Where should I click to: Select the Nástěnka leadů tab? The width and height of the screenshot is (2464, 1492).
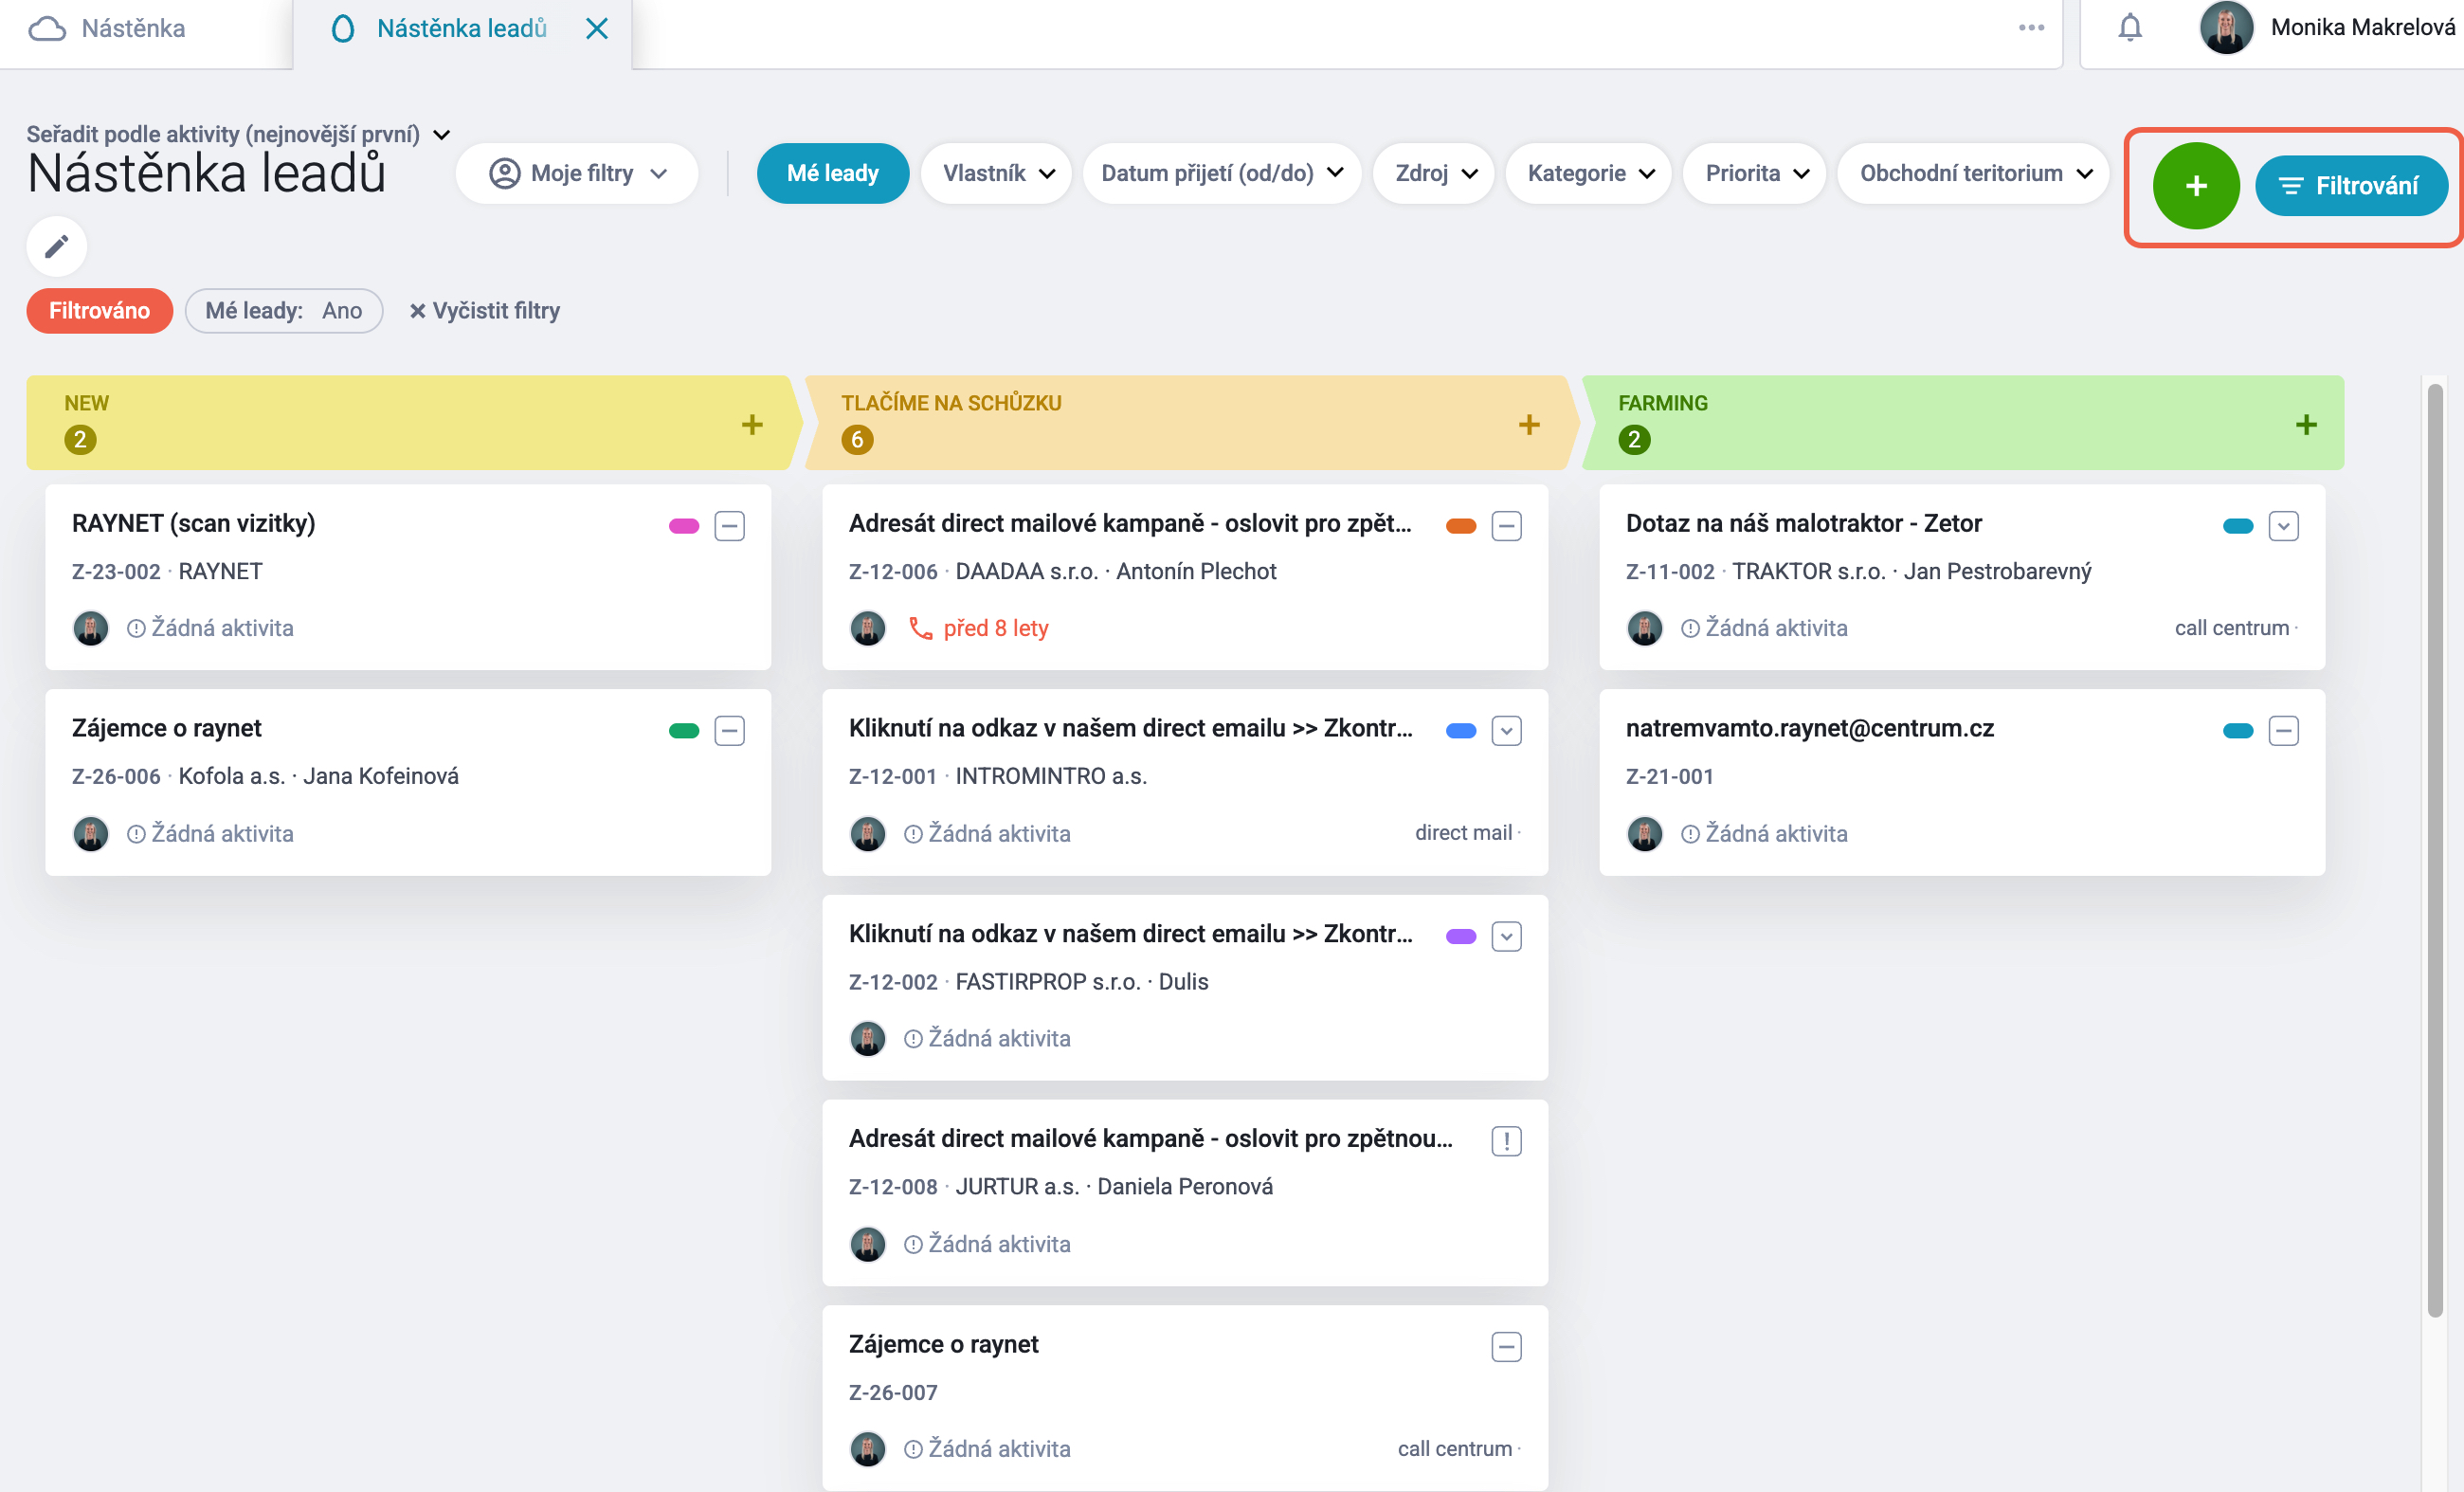(461, 28)
